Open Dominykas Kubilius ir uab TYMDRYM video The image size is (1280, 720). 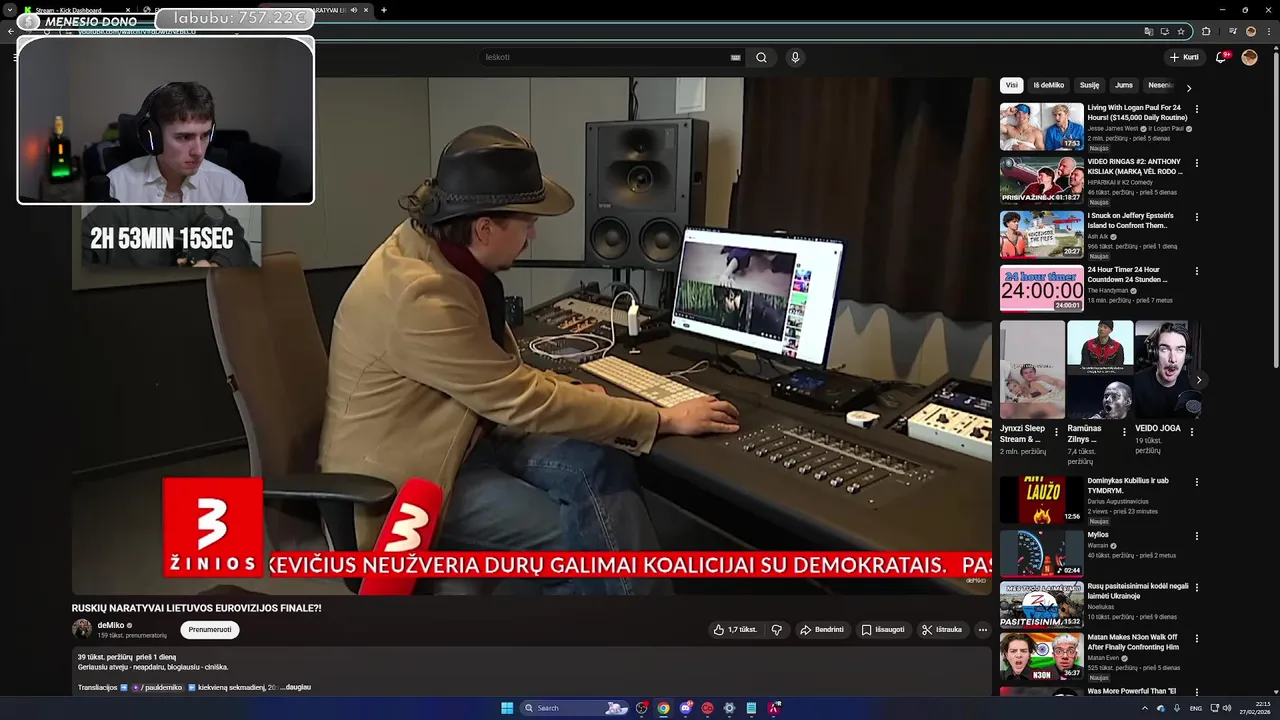pyautogui.click(x=1041, y=500)
